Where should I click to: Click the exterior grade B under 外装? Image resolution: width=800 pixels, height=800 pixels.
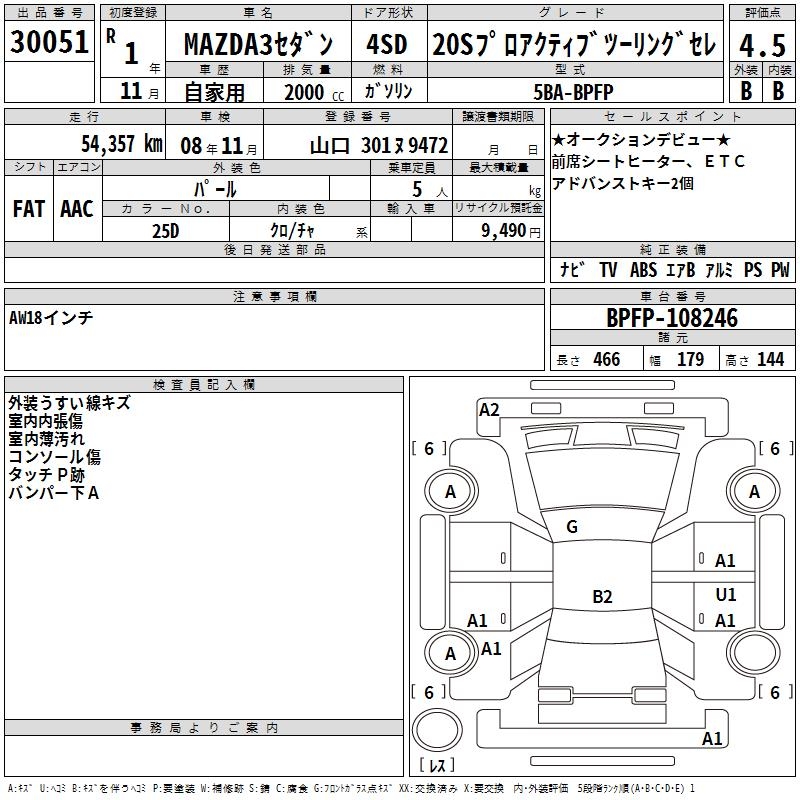click(746, 91)
